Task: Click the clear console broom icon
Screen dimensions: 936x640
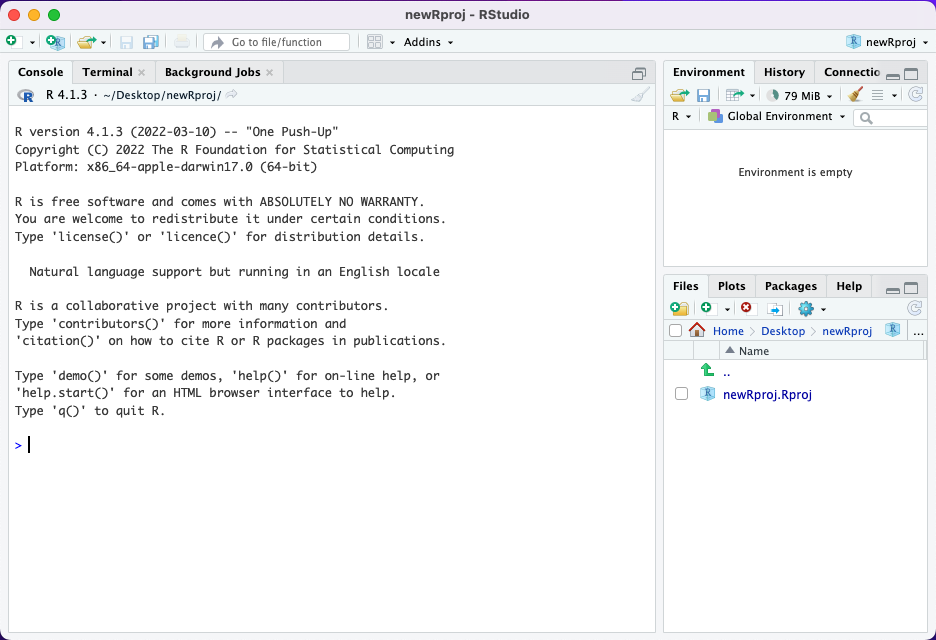Action: point(640,95)
